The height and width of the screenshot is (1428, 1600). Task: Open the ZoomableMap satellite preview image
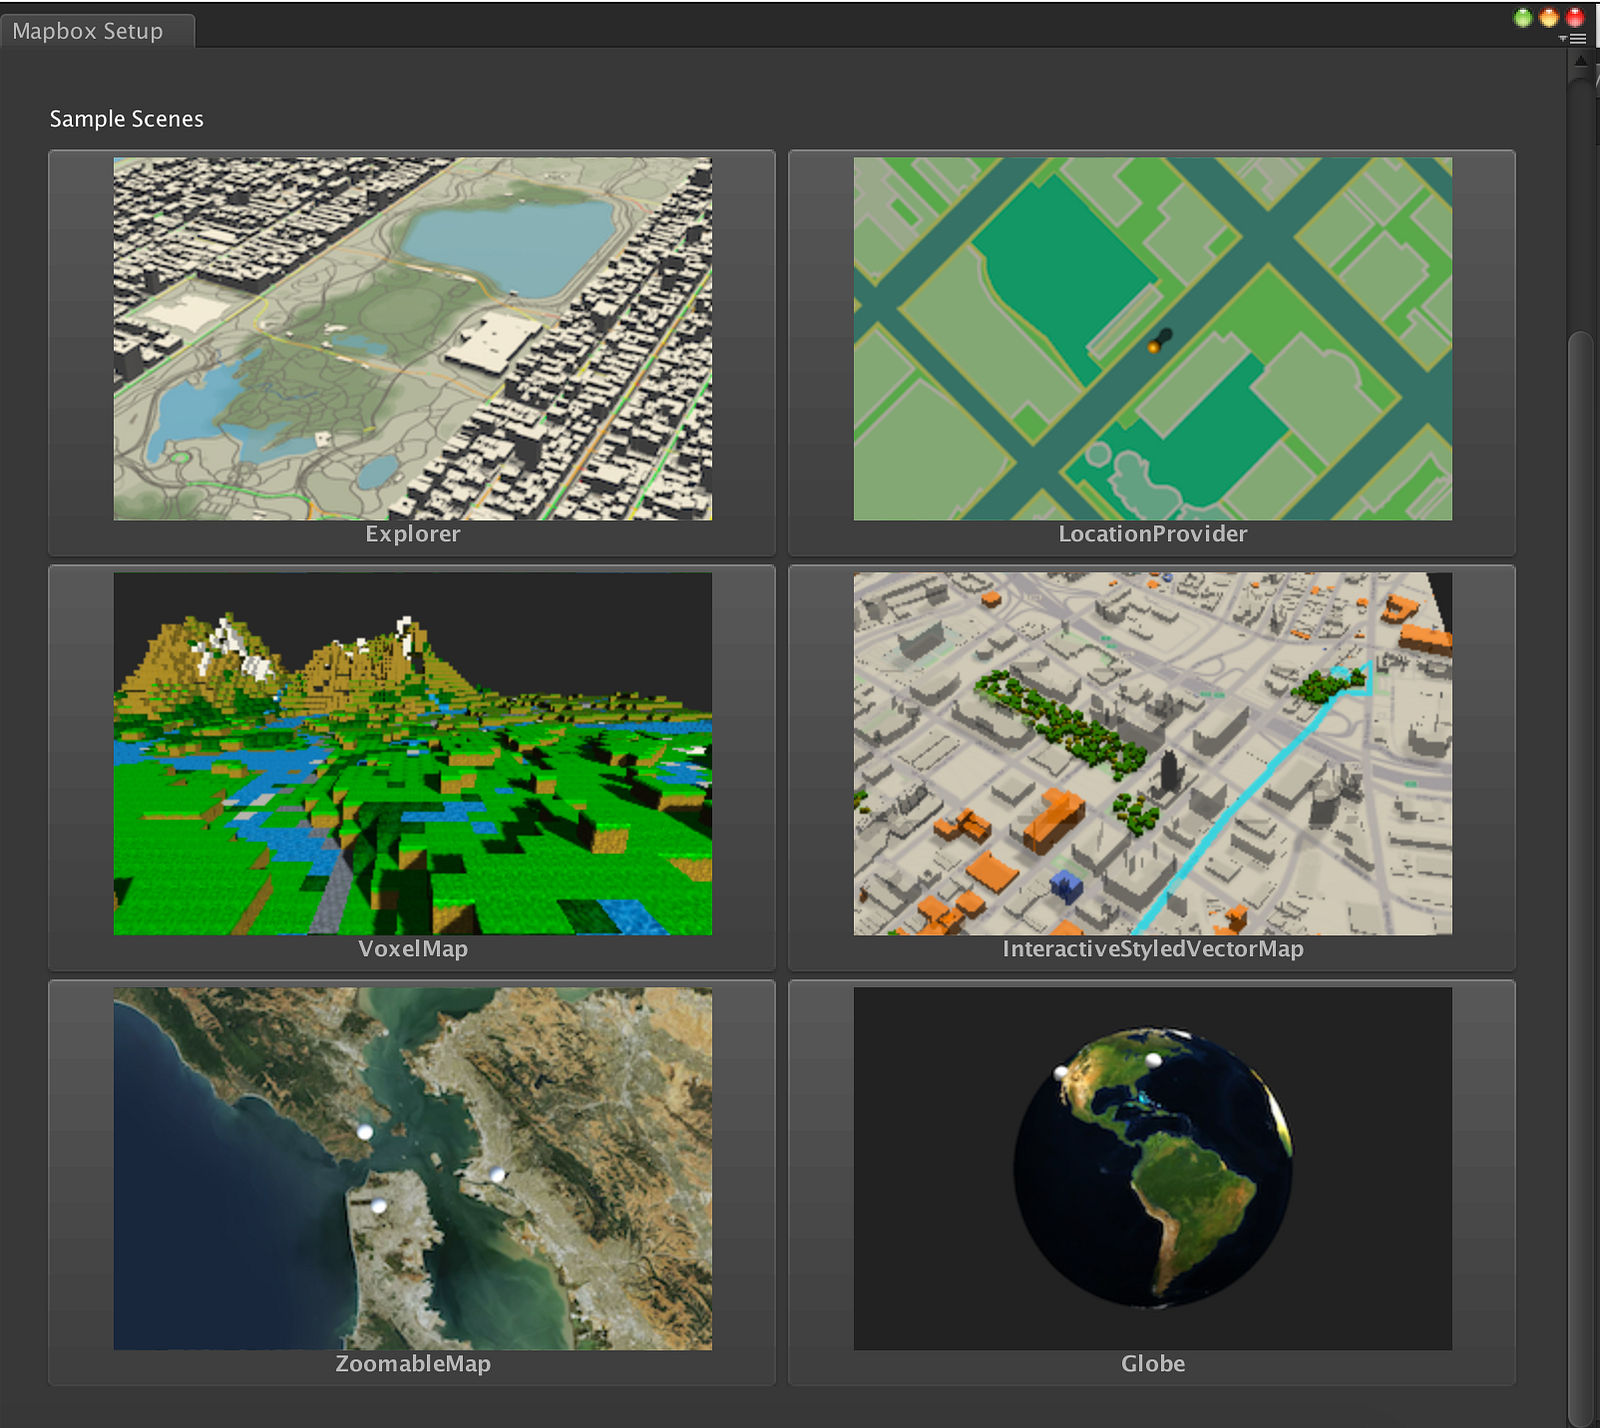click(x=413, y=1168)
